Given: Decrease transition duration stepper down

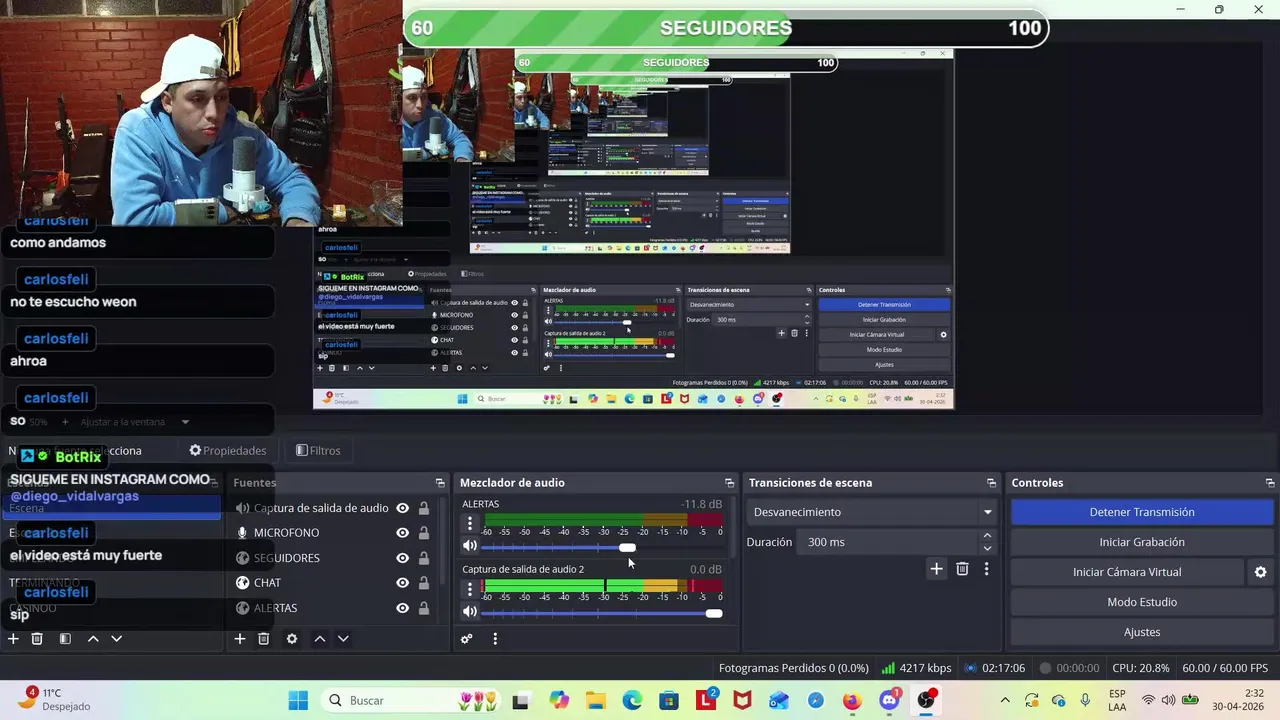Looking at the screenshot, I should point(987,548).
